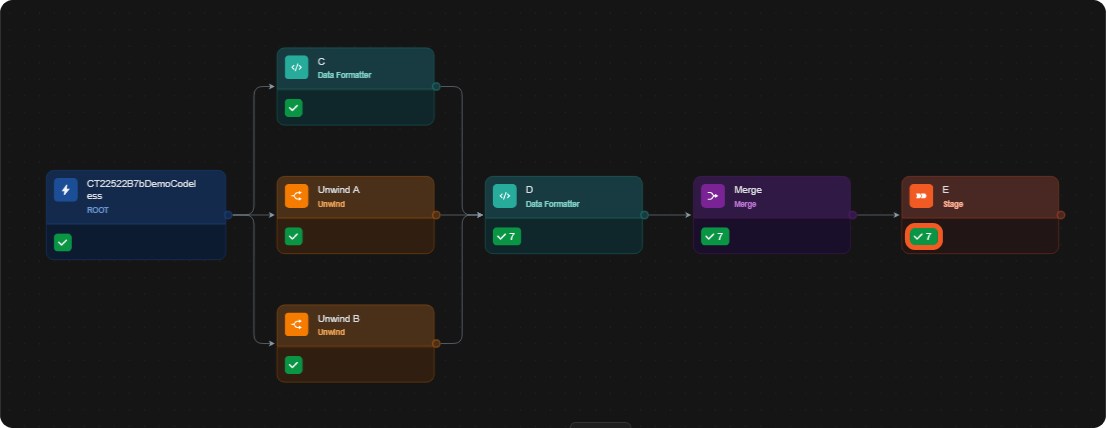Click the green check status on node C
The width and height of the screenshot is (1106, 428).
(x=293, y=108)
